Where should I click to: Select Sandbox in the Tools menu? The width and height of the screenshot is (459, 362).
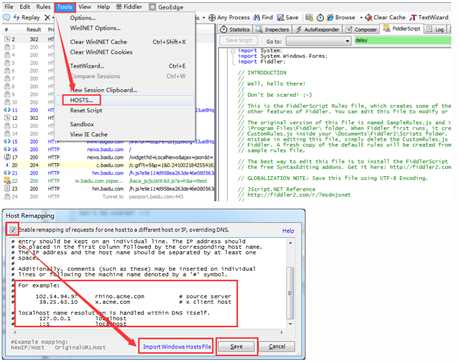(x=82, y=124)
